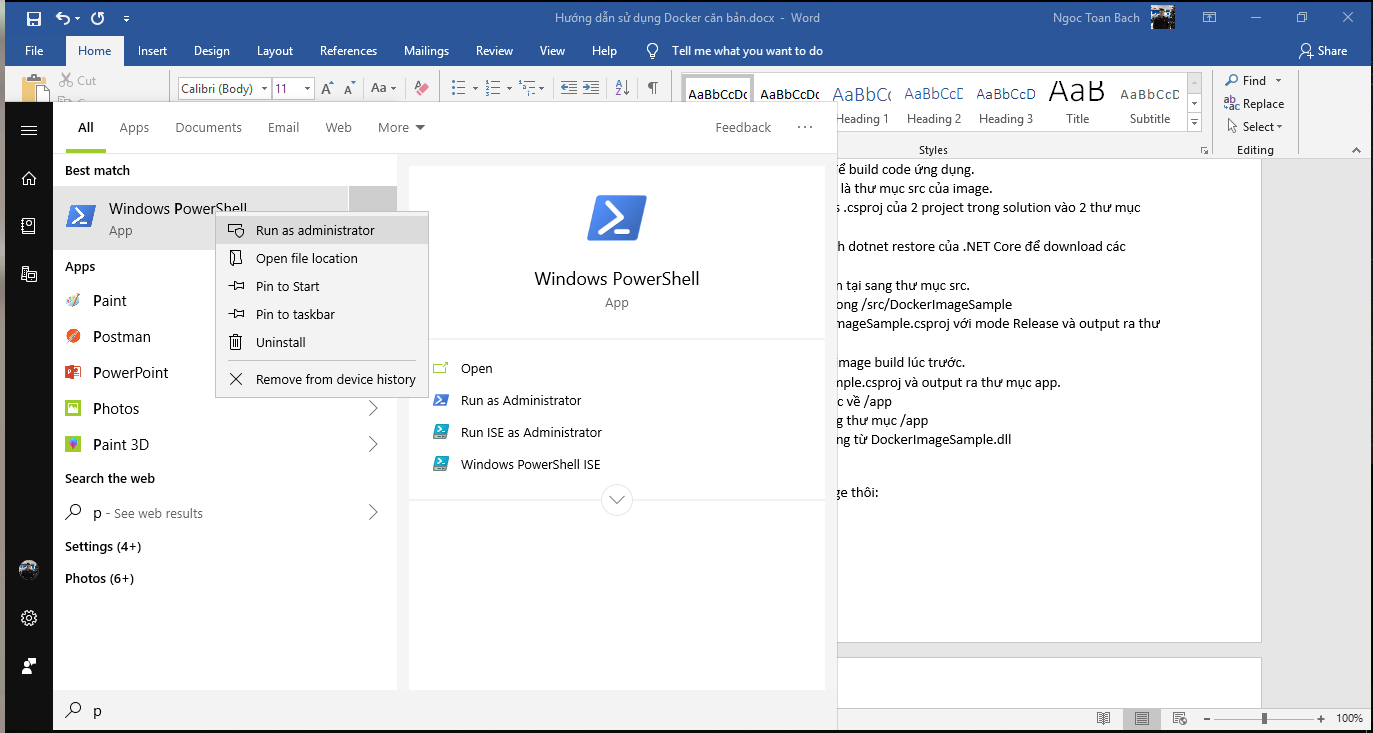Click the zoom slider handle
This screenshot has height=733, width=1373.
1265,718
